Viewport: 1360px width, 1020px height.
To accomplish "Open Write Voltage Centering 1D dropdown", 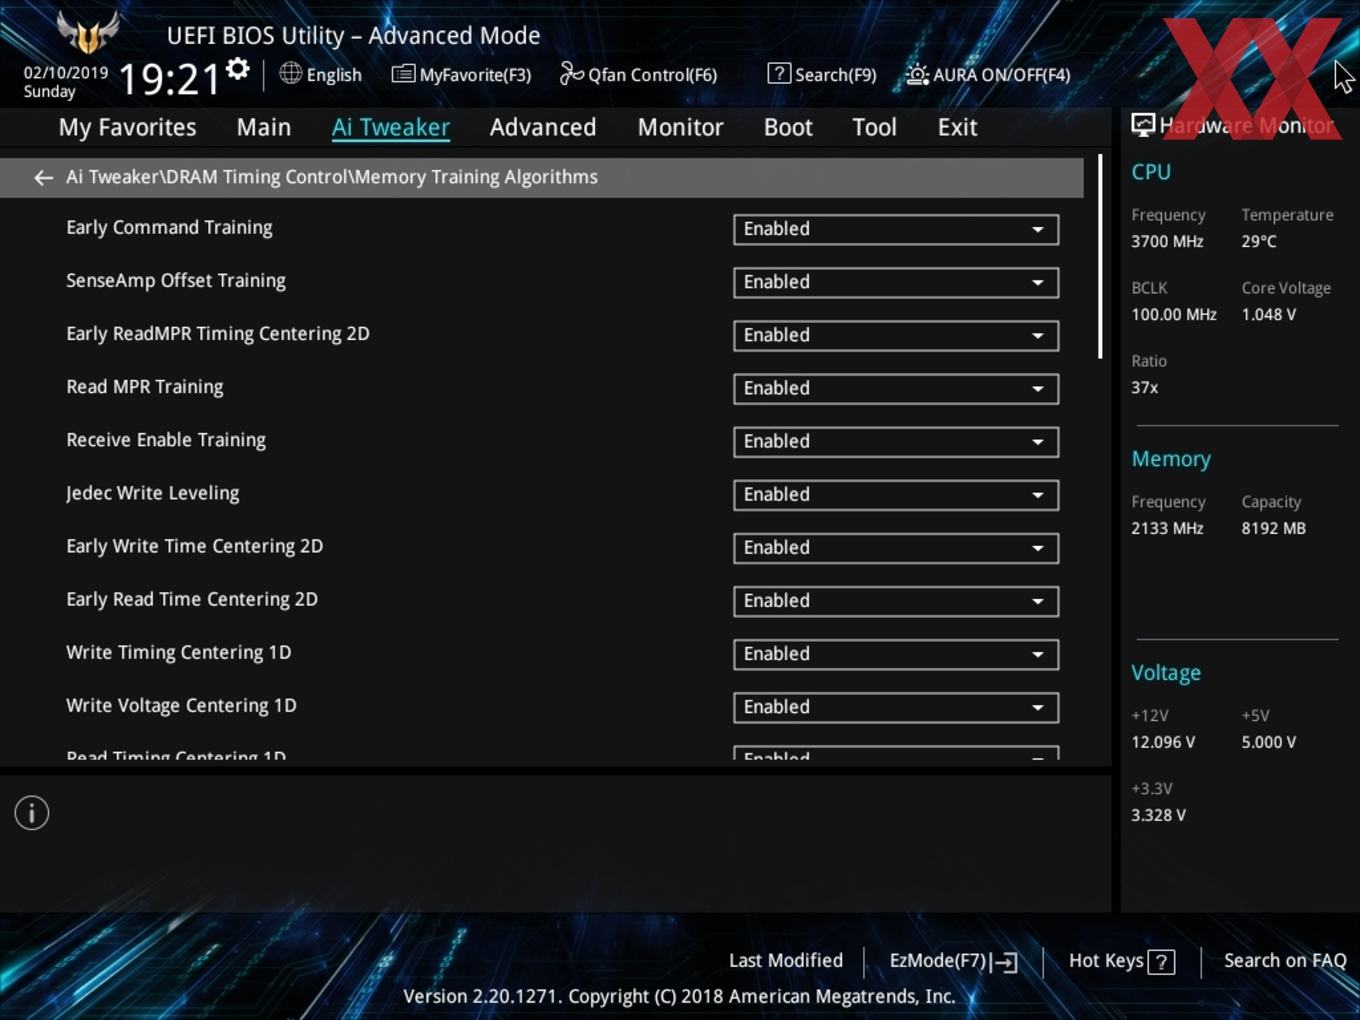I will (x=896, y=706).
